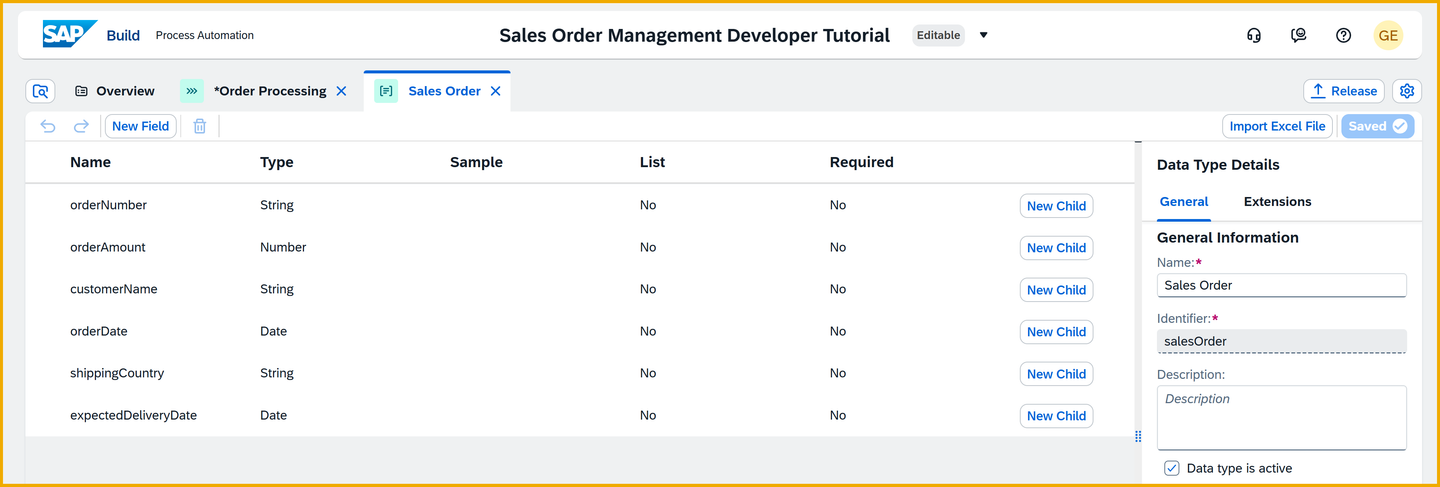Add New Child to orderDate row
The image size is (1440, 487).
[x=1056, y=332]
